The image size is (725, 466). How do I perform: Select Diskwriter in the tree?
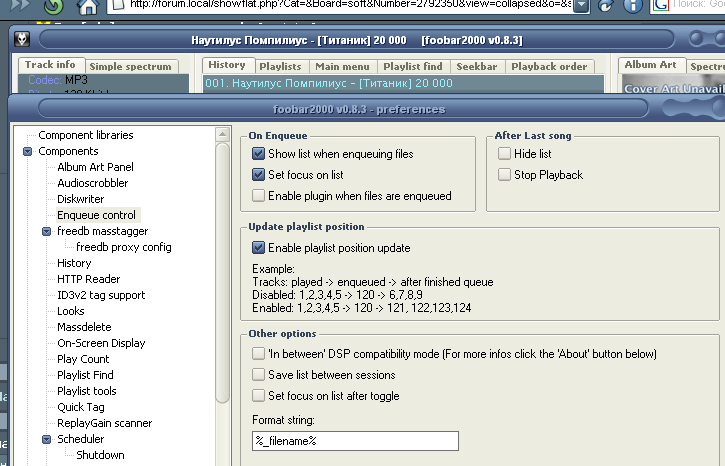pyautogui.click(x=80, y=199)
